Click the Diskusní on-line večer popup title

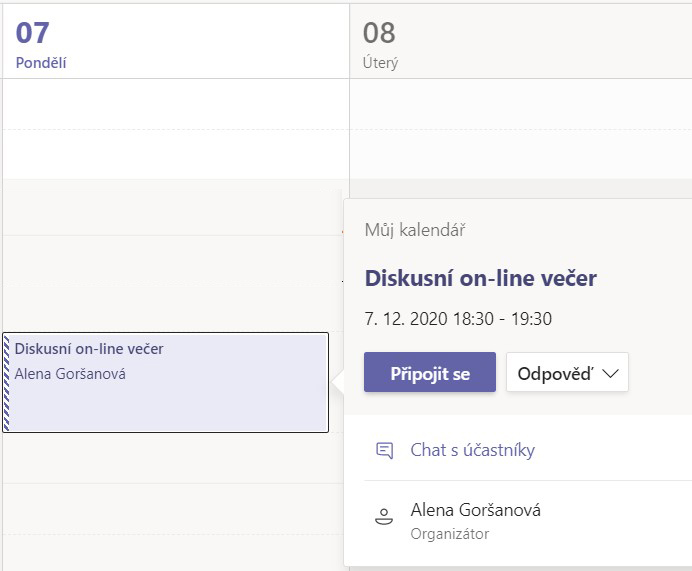pos(481,278)
